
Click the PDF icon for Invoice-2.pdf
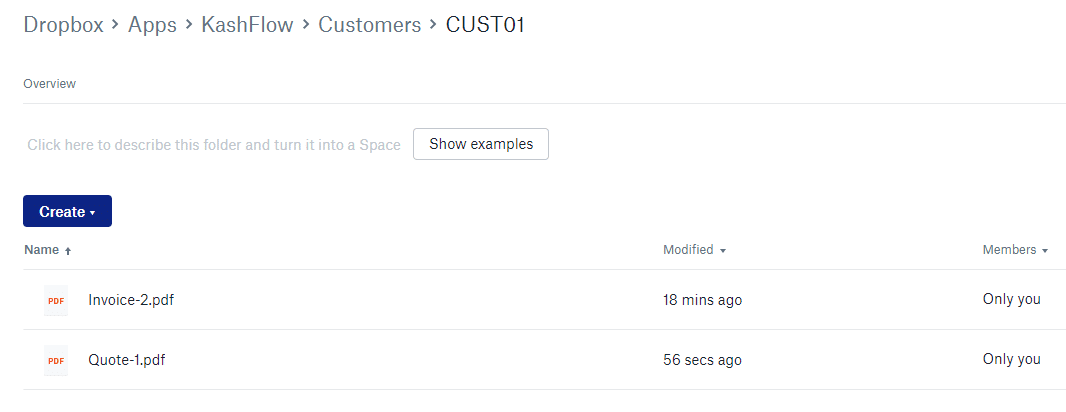(x=56, y=300)
